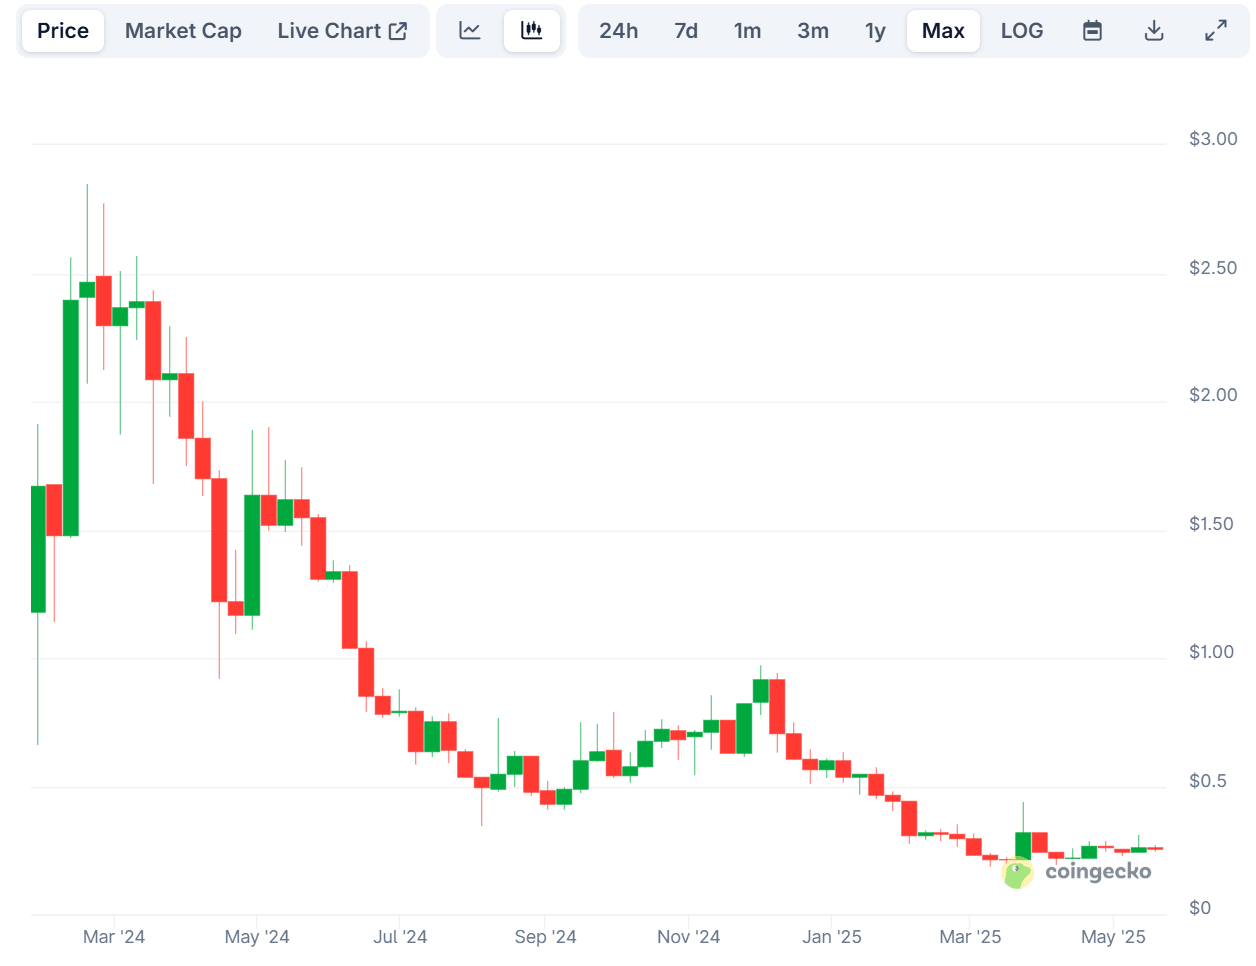This screenshot has height=966, width=1256.
Task: Click the $3.00 price axis label
Action: tap(1213, 139)
